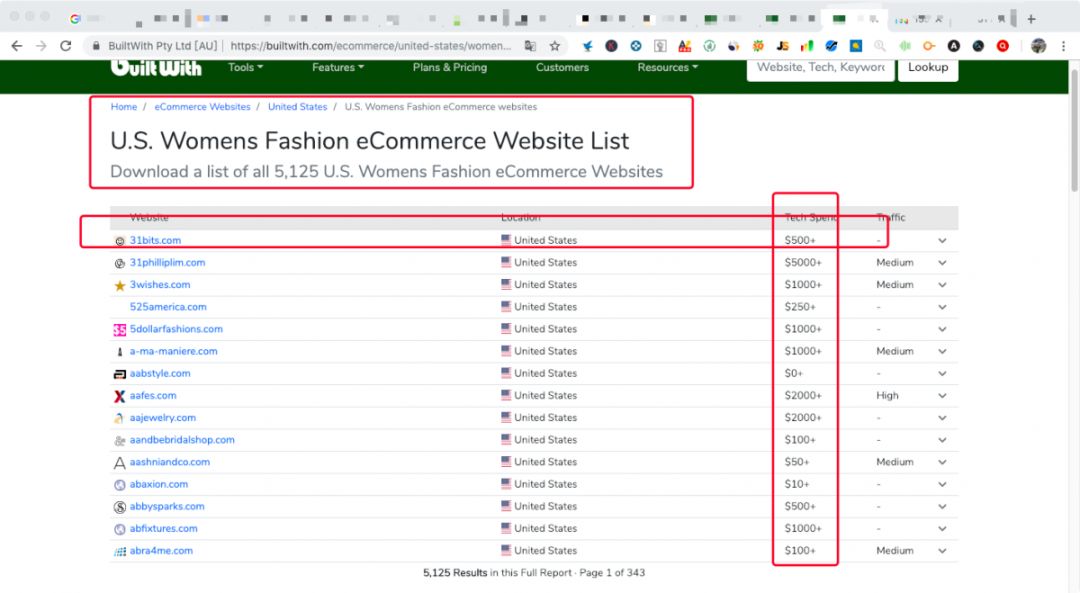Follow the Home breadcrumb link

pos(124,107)
